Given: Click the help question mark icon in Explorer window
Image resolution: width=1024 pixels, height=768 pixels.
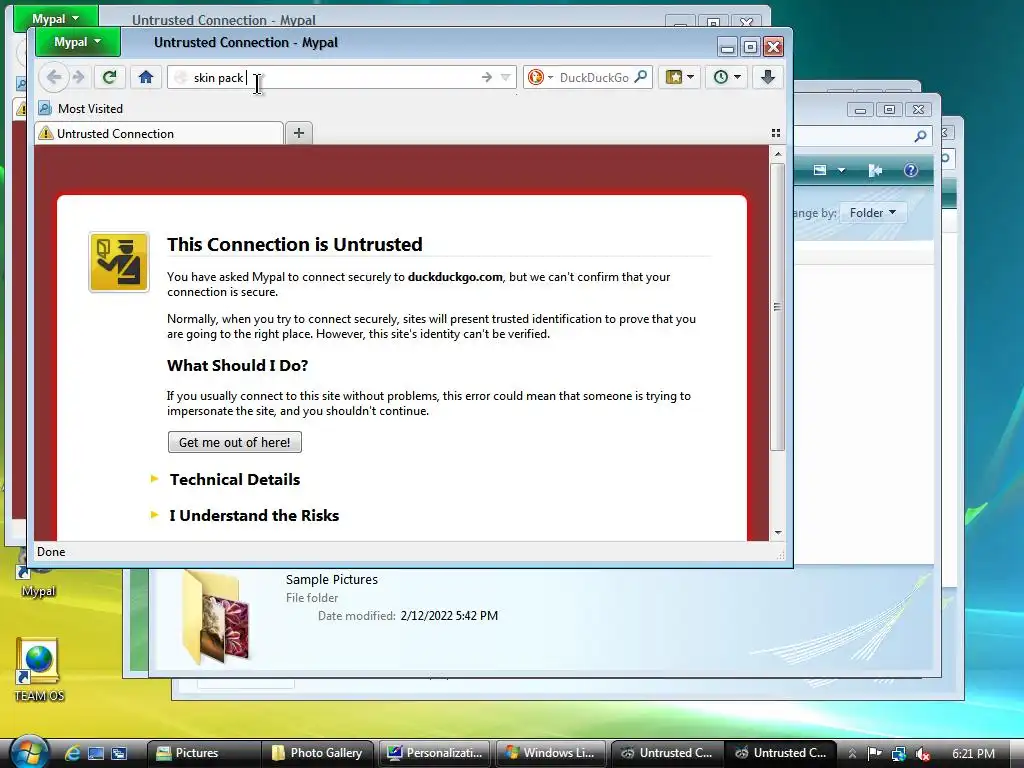Looking at the screenshot, I should [x=911, y=170].
